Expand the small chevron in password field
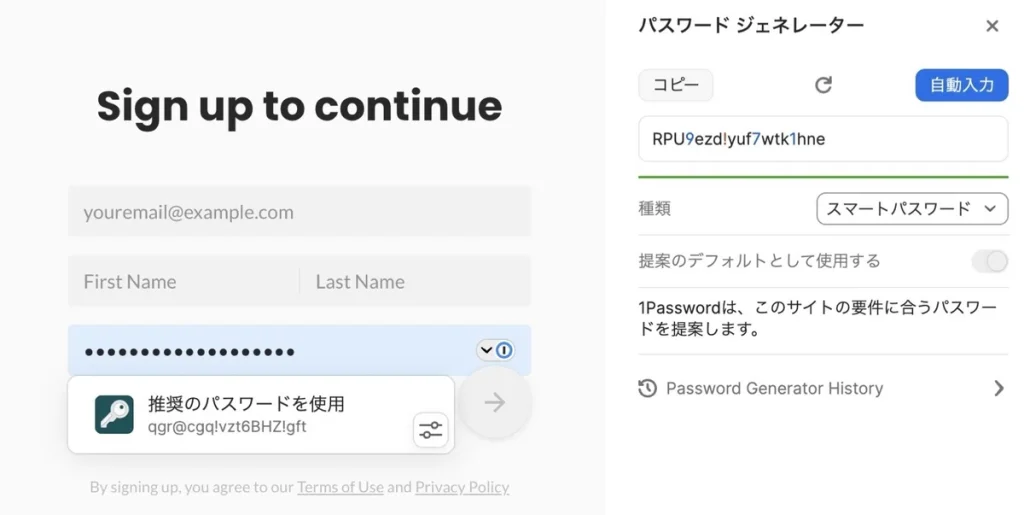This screenshot has width=1024, height=515. tap(487, 350)
